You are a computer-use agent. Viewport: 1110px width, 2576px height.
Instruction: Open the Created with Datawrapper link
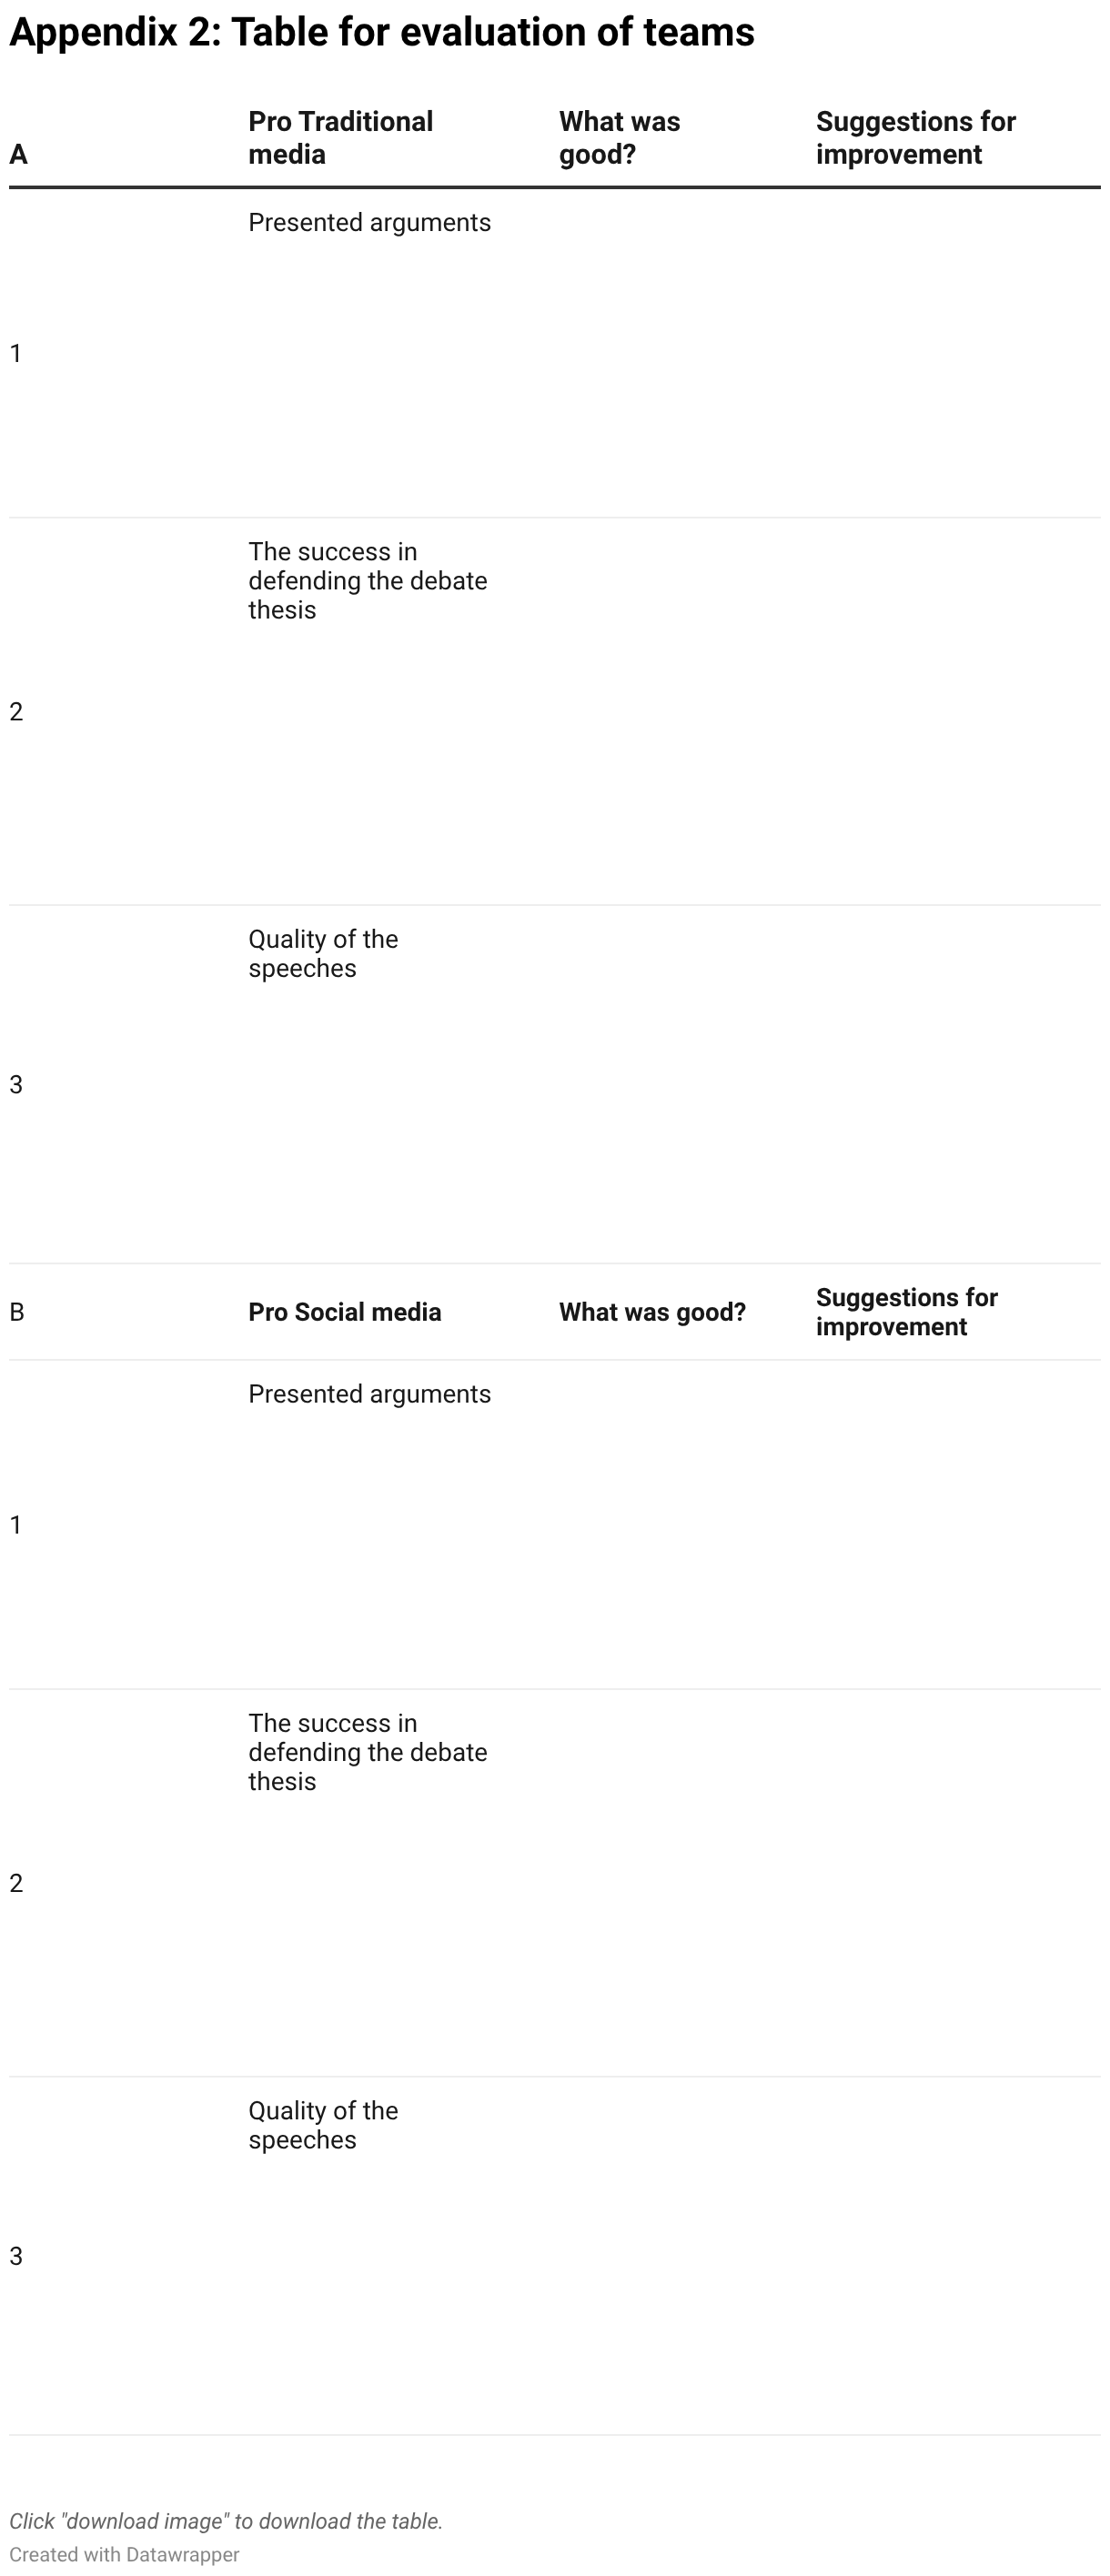[x=124, y=2554]
